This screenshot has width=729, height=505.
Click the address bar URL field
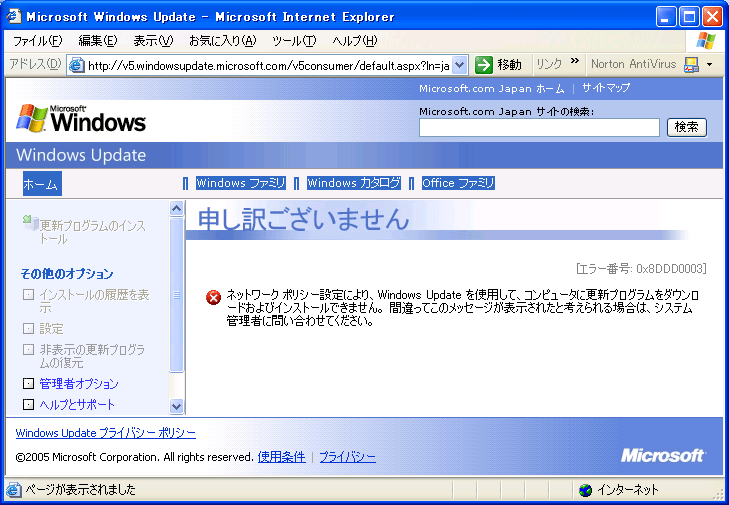pyautogui.click(x=269, y=65)
